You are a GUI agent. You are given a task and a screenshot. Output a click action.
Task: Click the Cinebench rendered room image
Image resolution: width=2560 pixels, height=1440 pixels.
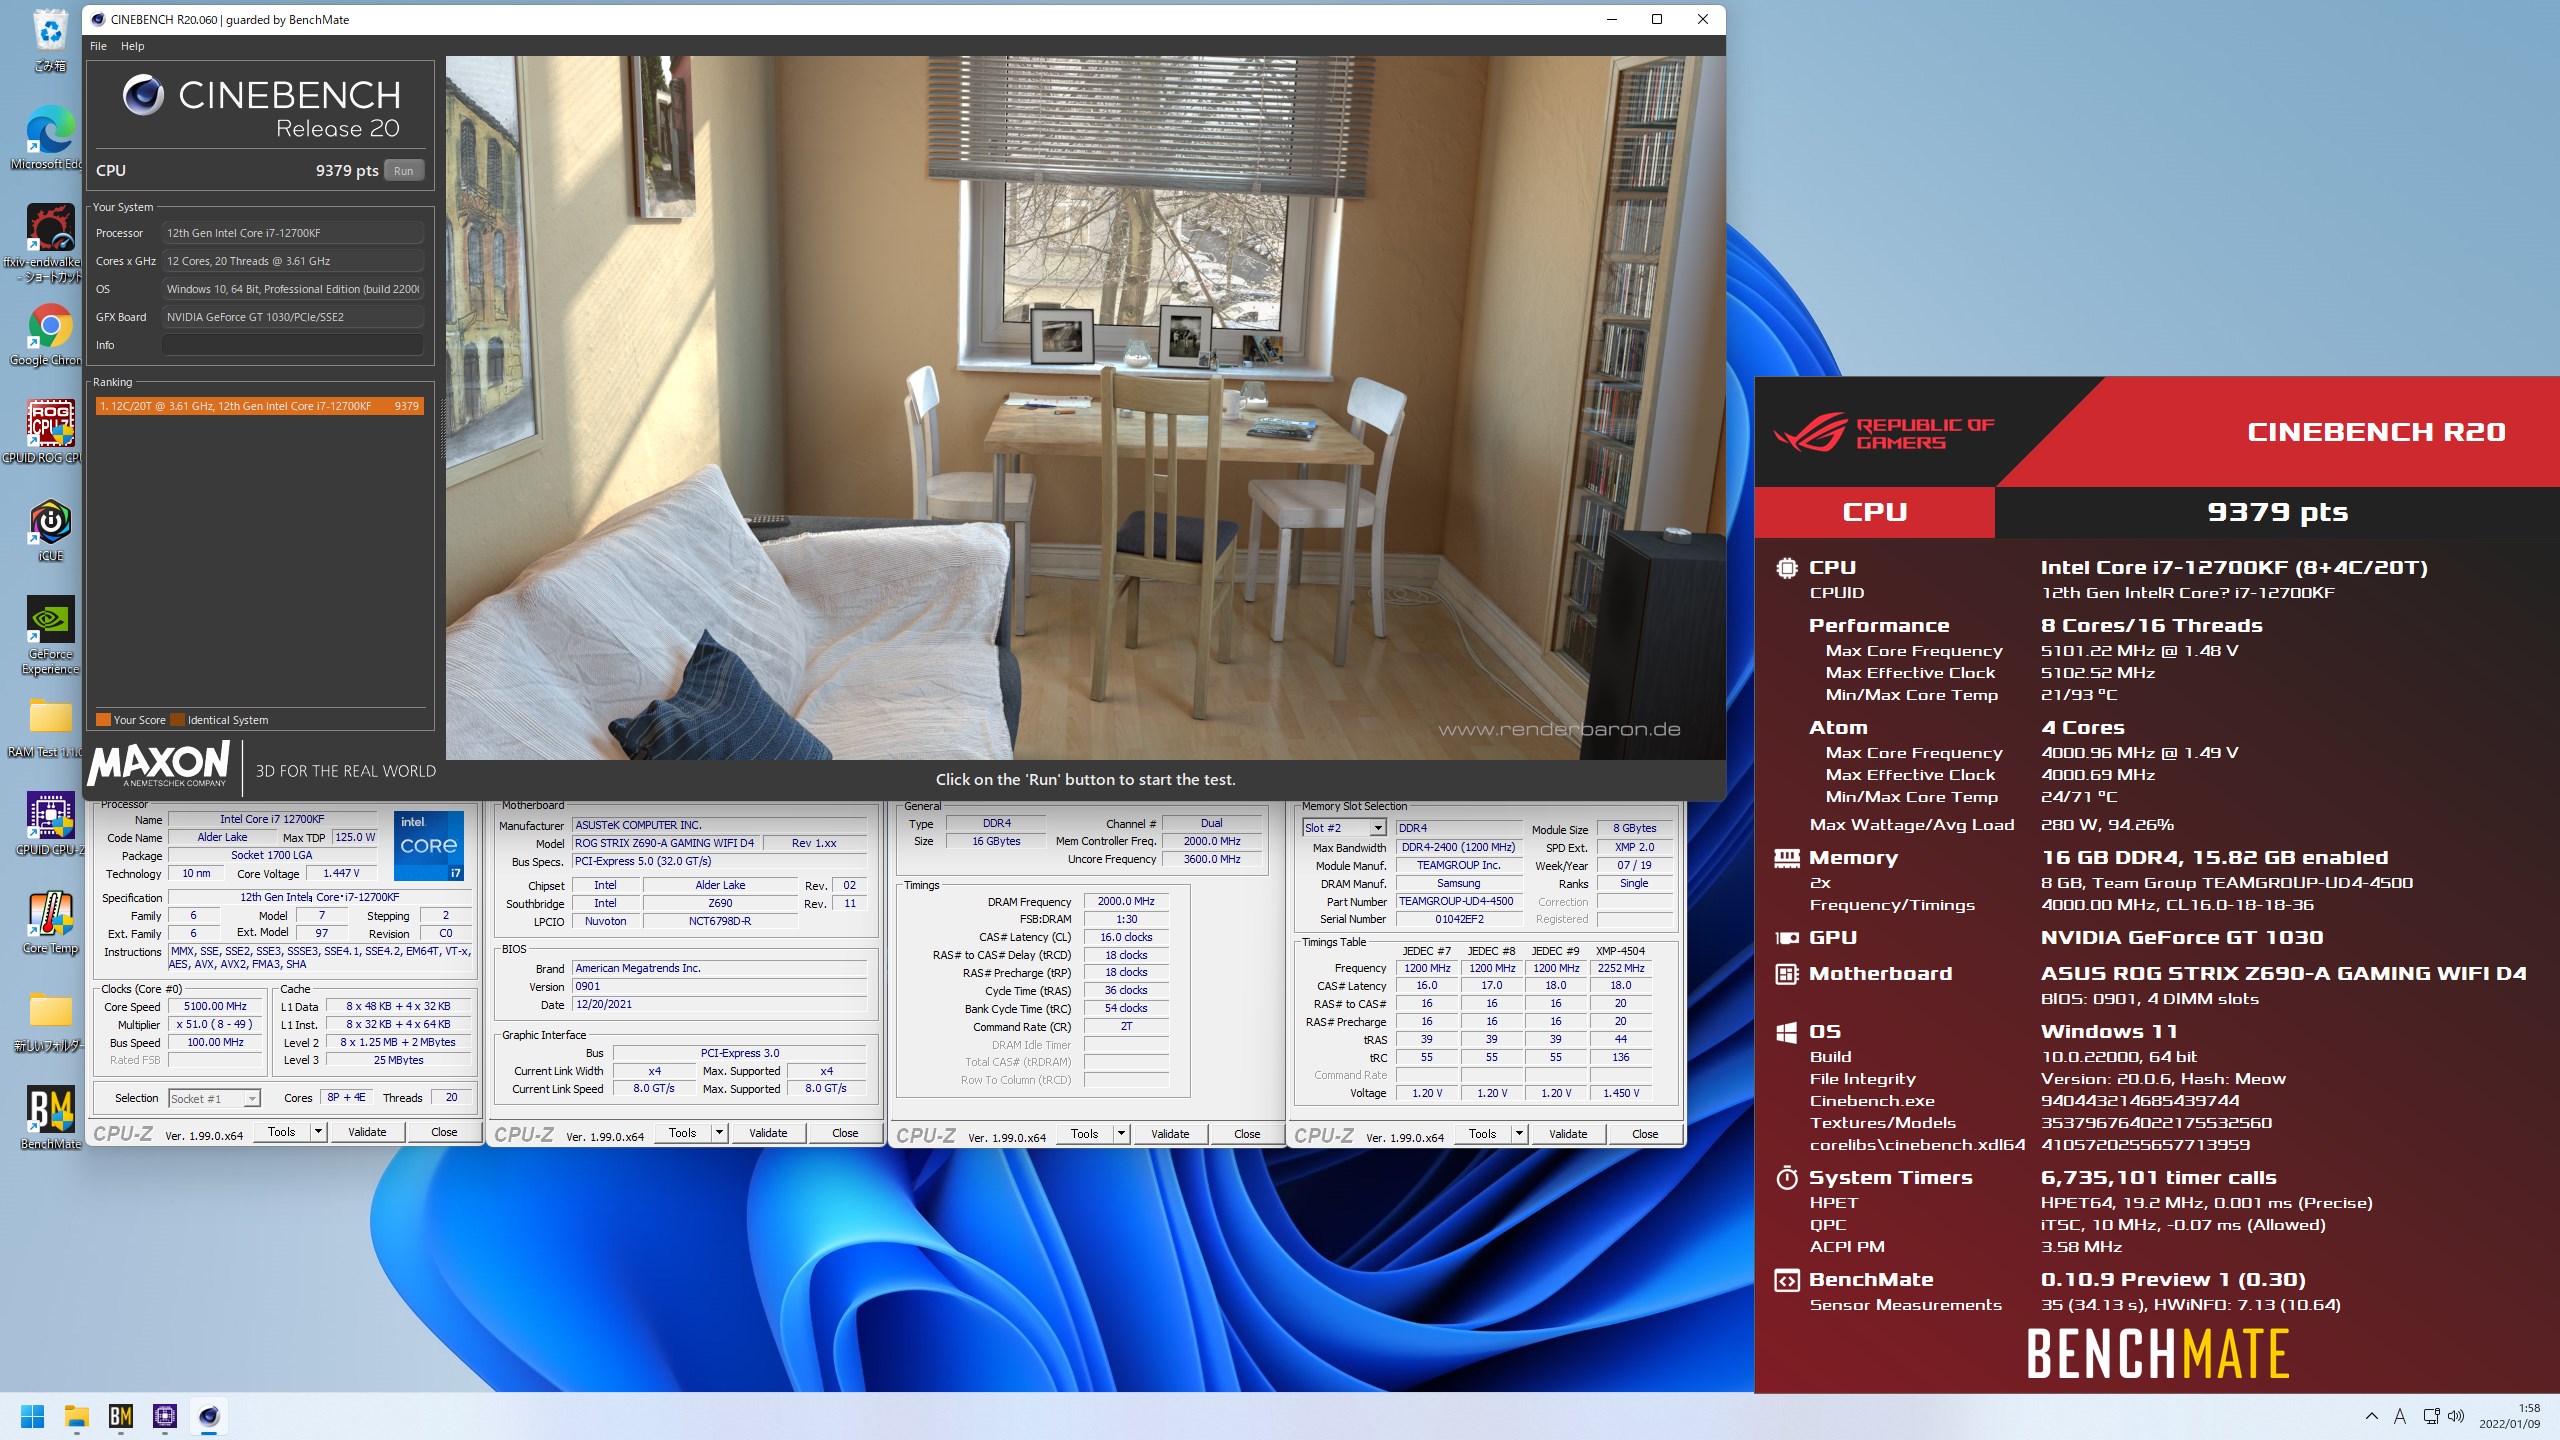point(1085,407)
